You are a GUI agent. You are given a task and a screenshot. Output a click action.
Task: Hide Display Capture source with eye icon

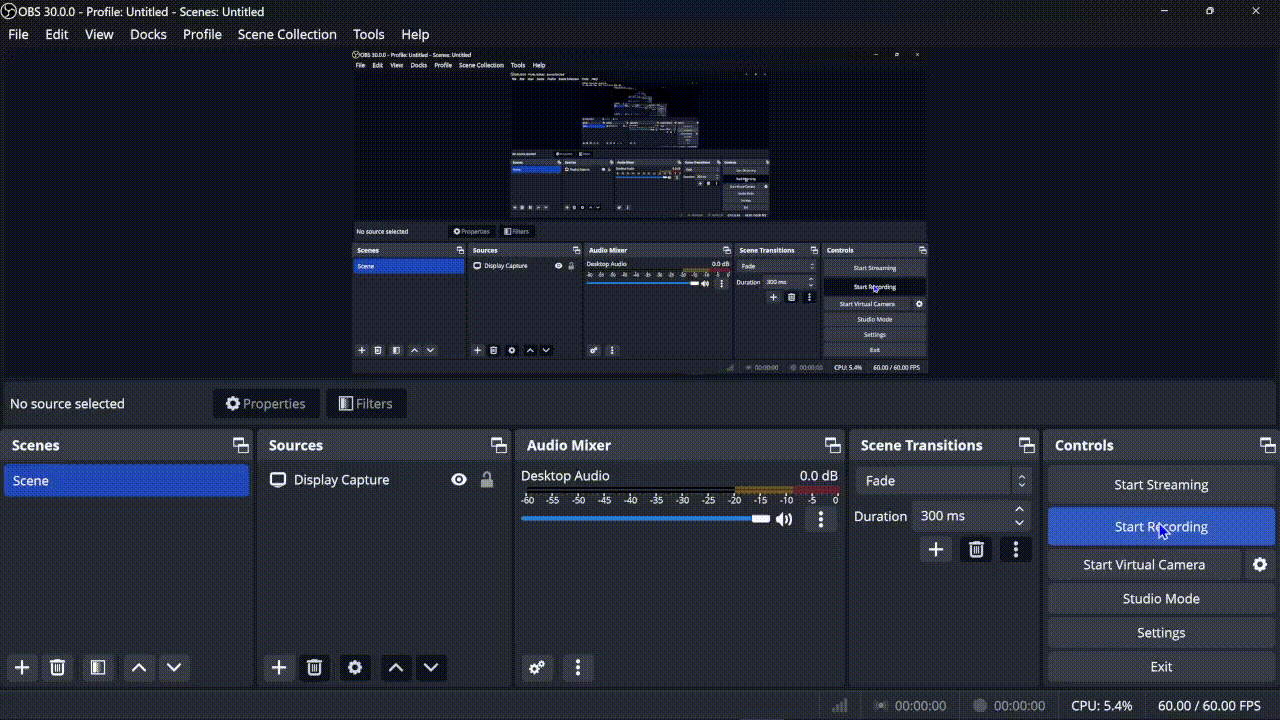(459, 480)
